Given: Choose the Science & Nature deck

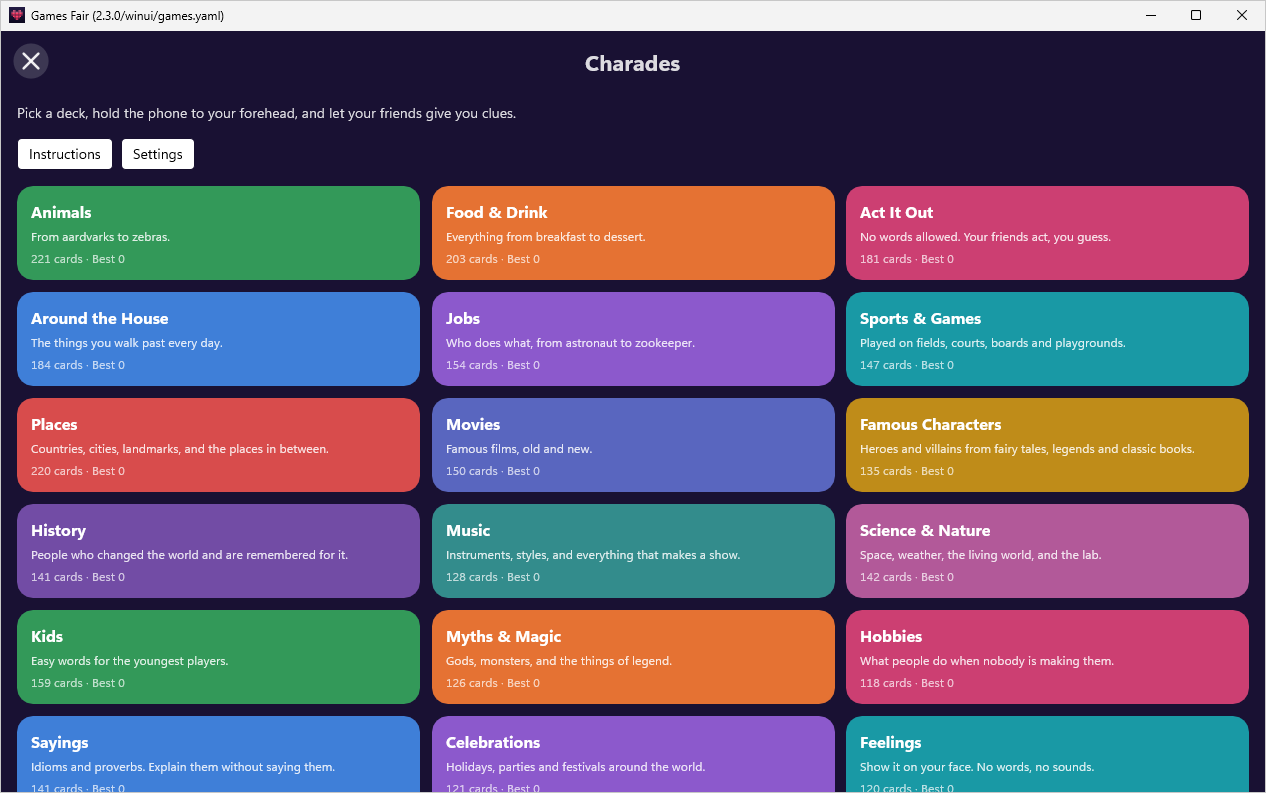Looking at the screenshot, I should pos(1047,551).
